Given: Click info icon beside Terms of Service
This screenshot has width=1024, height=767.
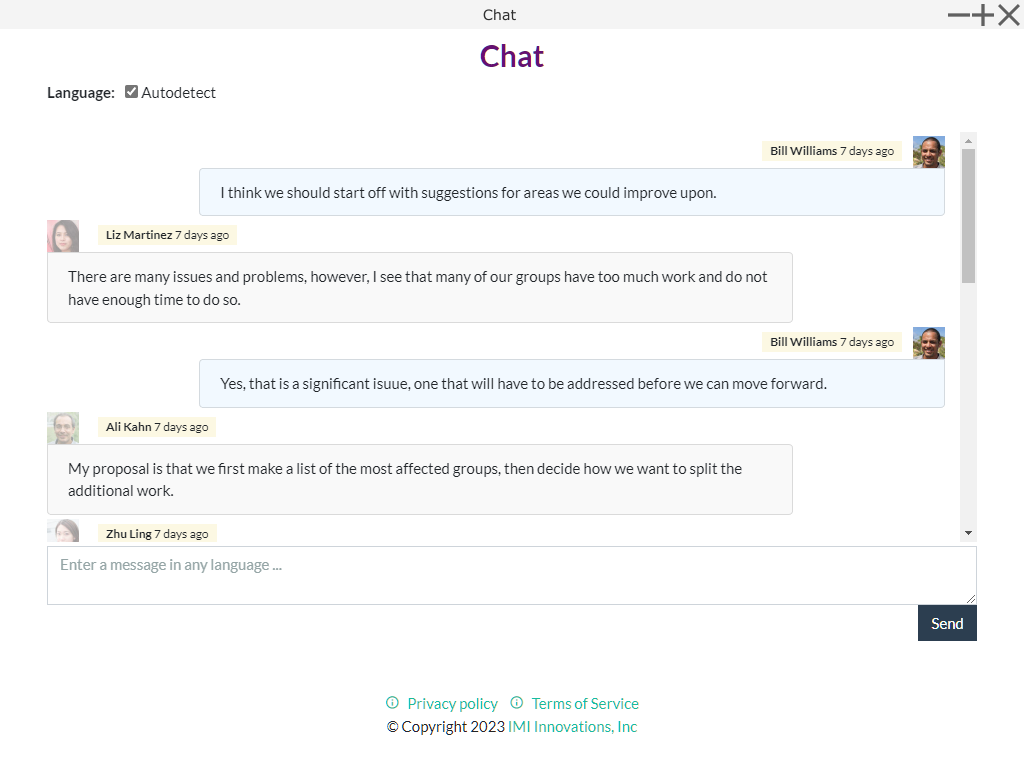Looking at the screenshot, I should [x=516, y=703].
